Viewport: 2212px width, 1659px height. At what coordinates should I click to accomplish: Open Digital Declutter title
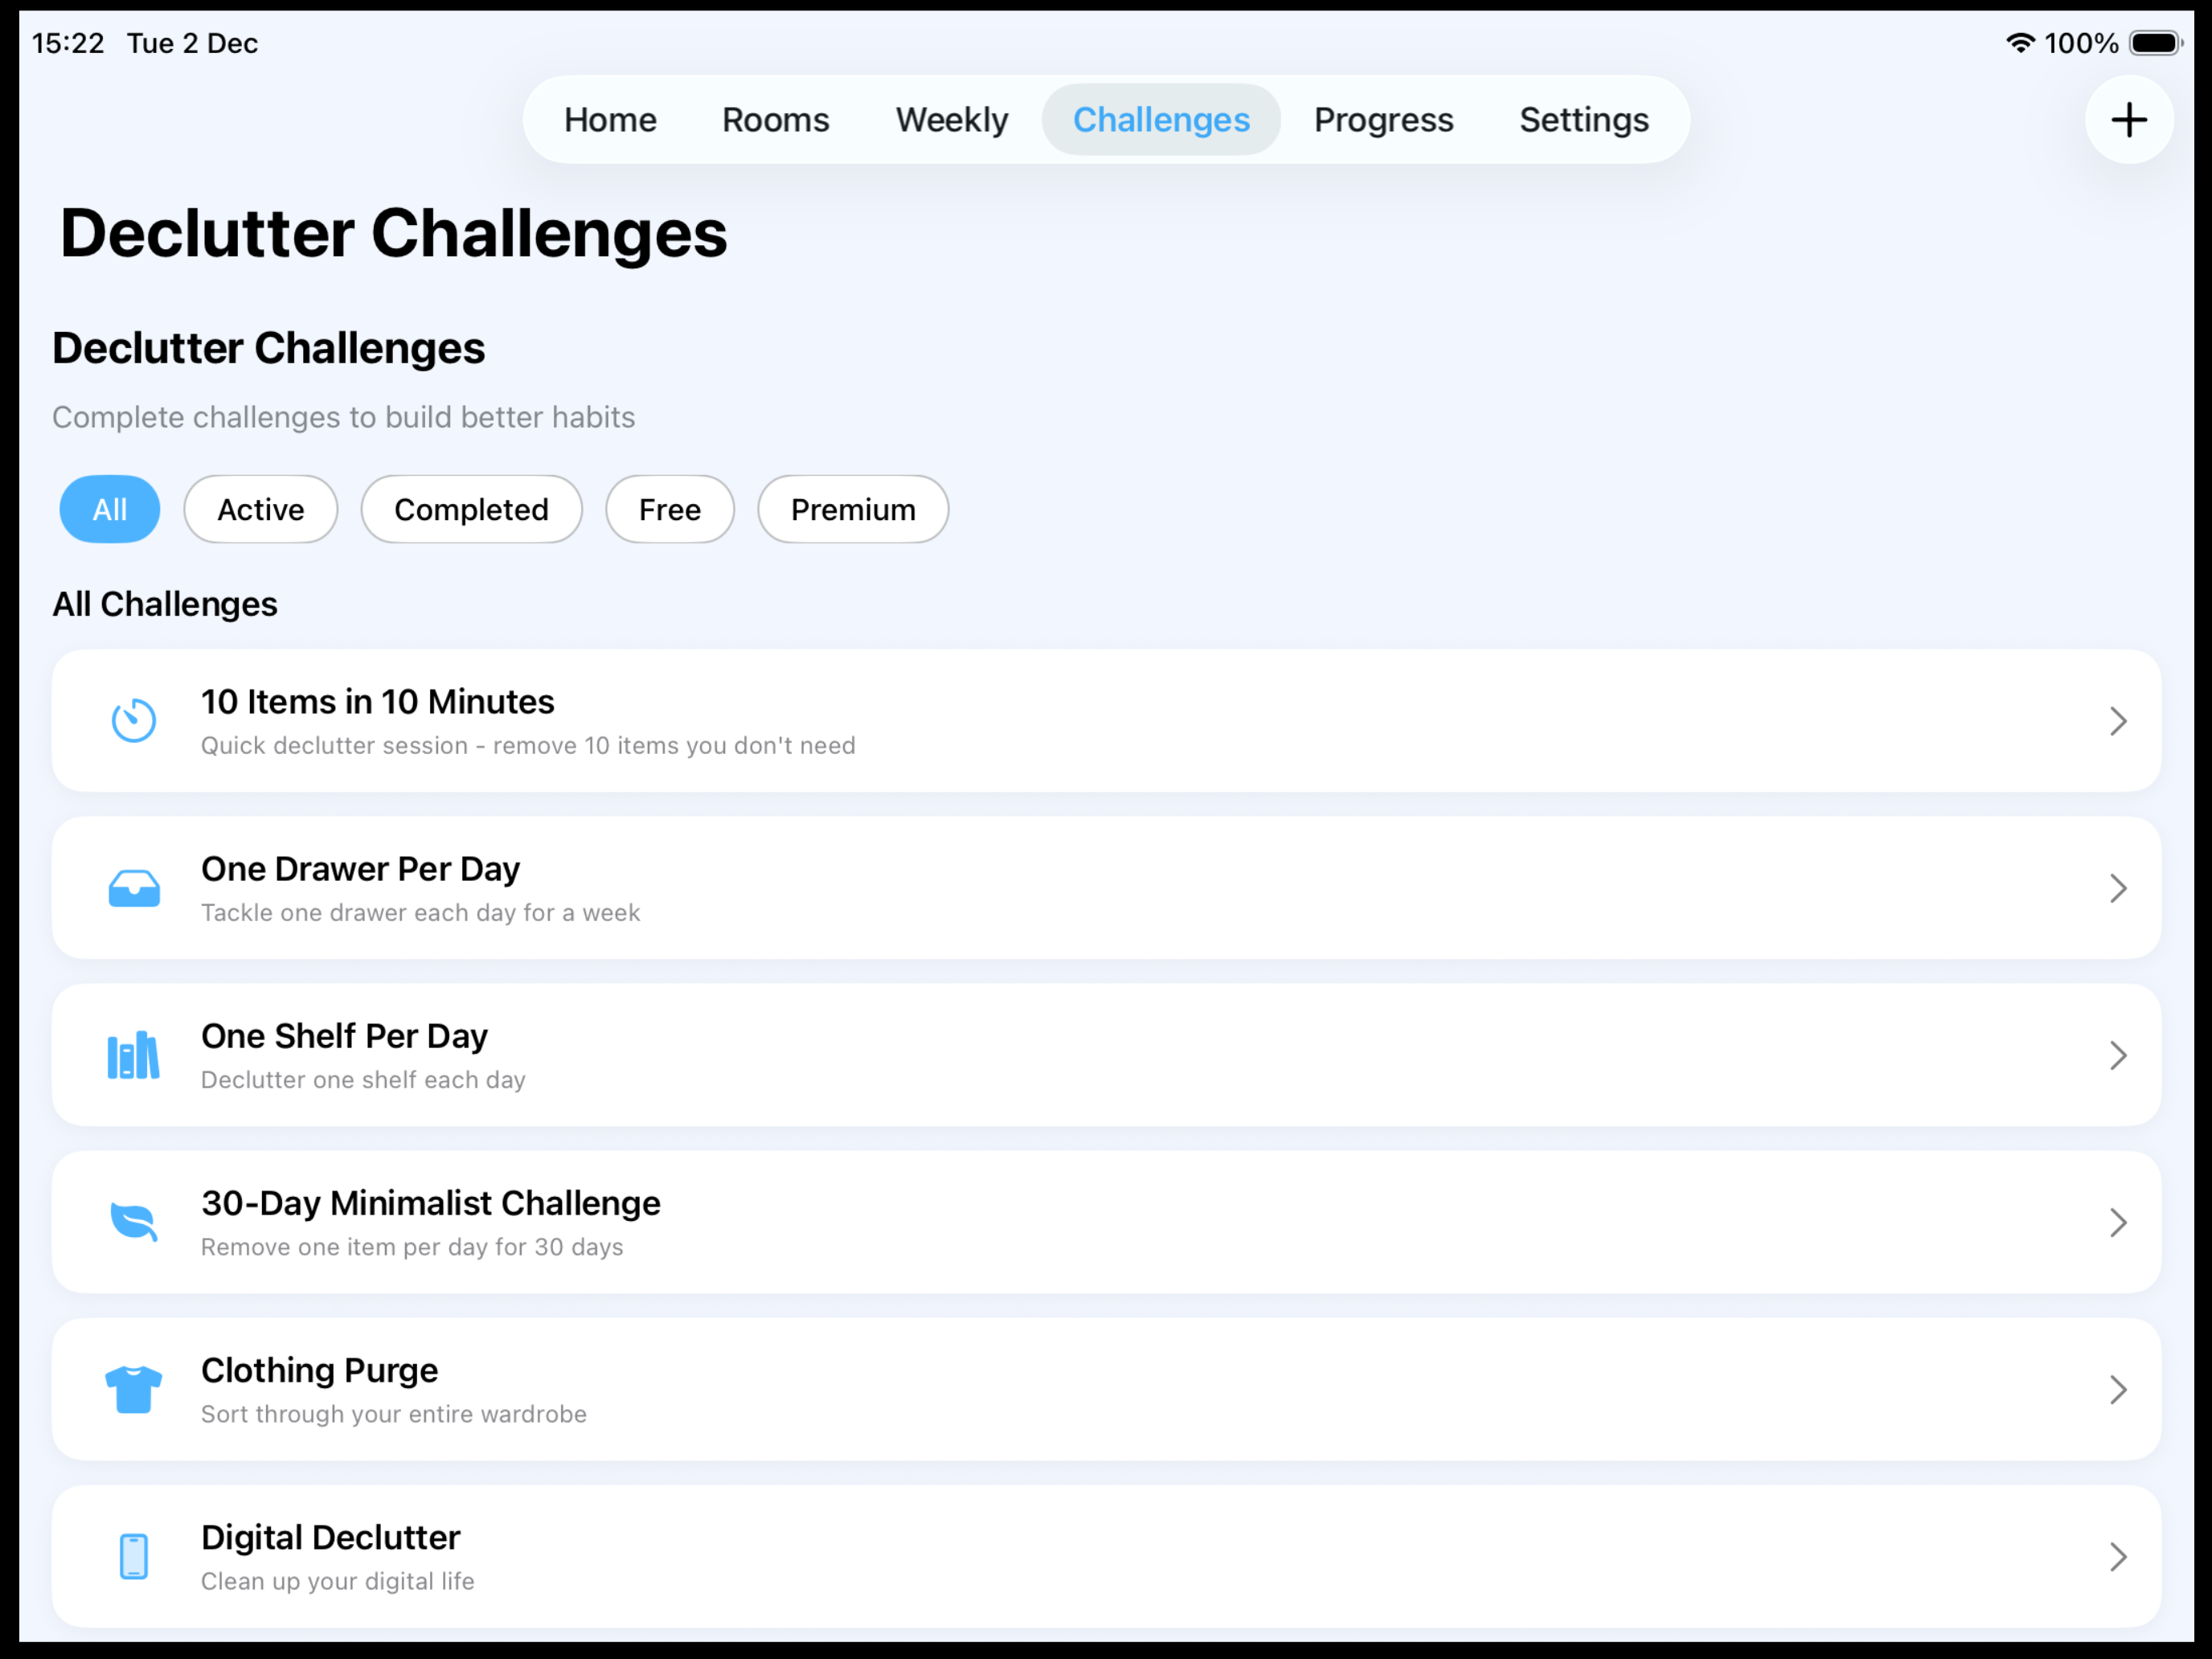(331, 1537)
